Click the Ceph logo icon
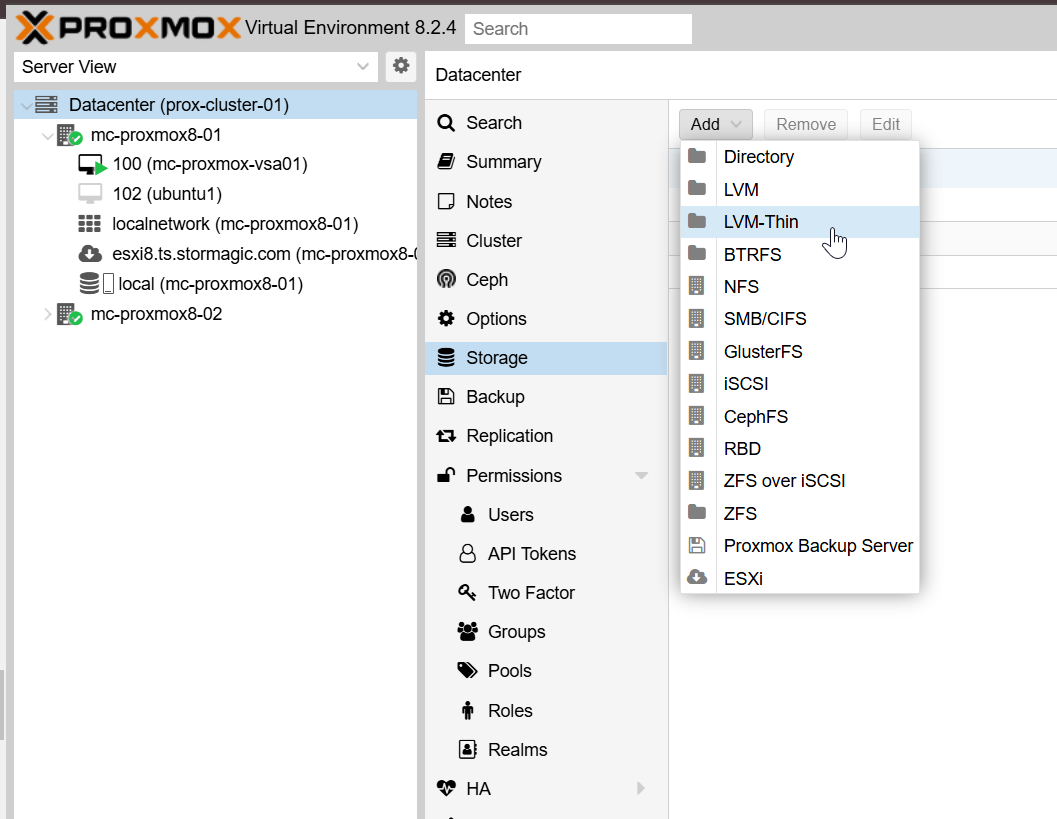The image size is (1057, 819). 446,280
